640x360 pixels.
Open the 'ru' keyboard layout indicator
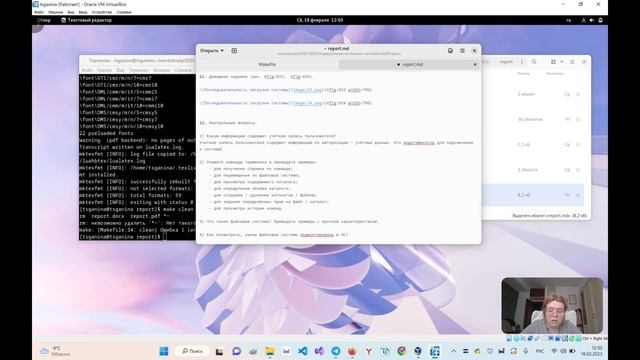point(569,20)
